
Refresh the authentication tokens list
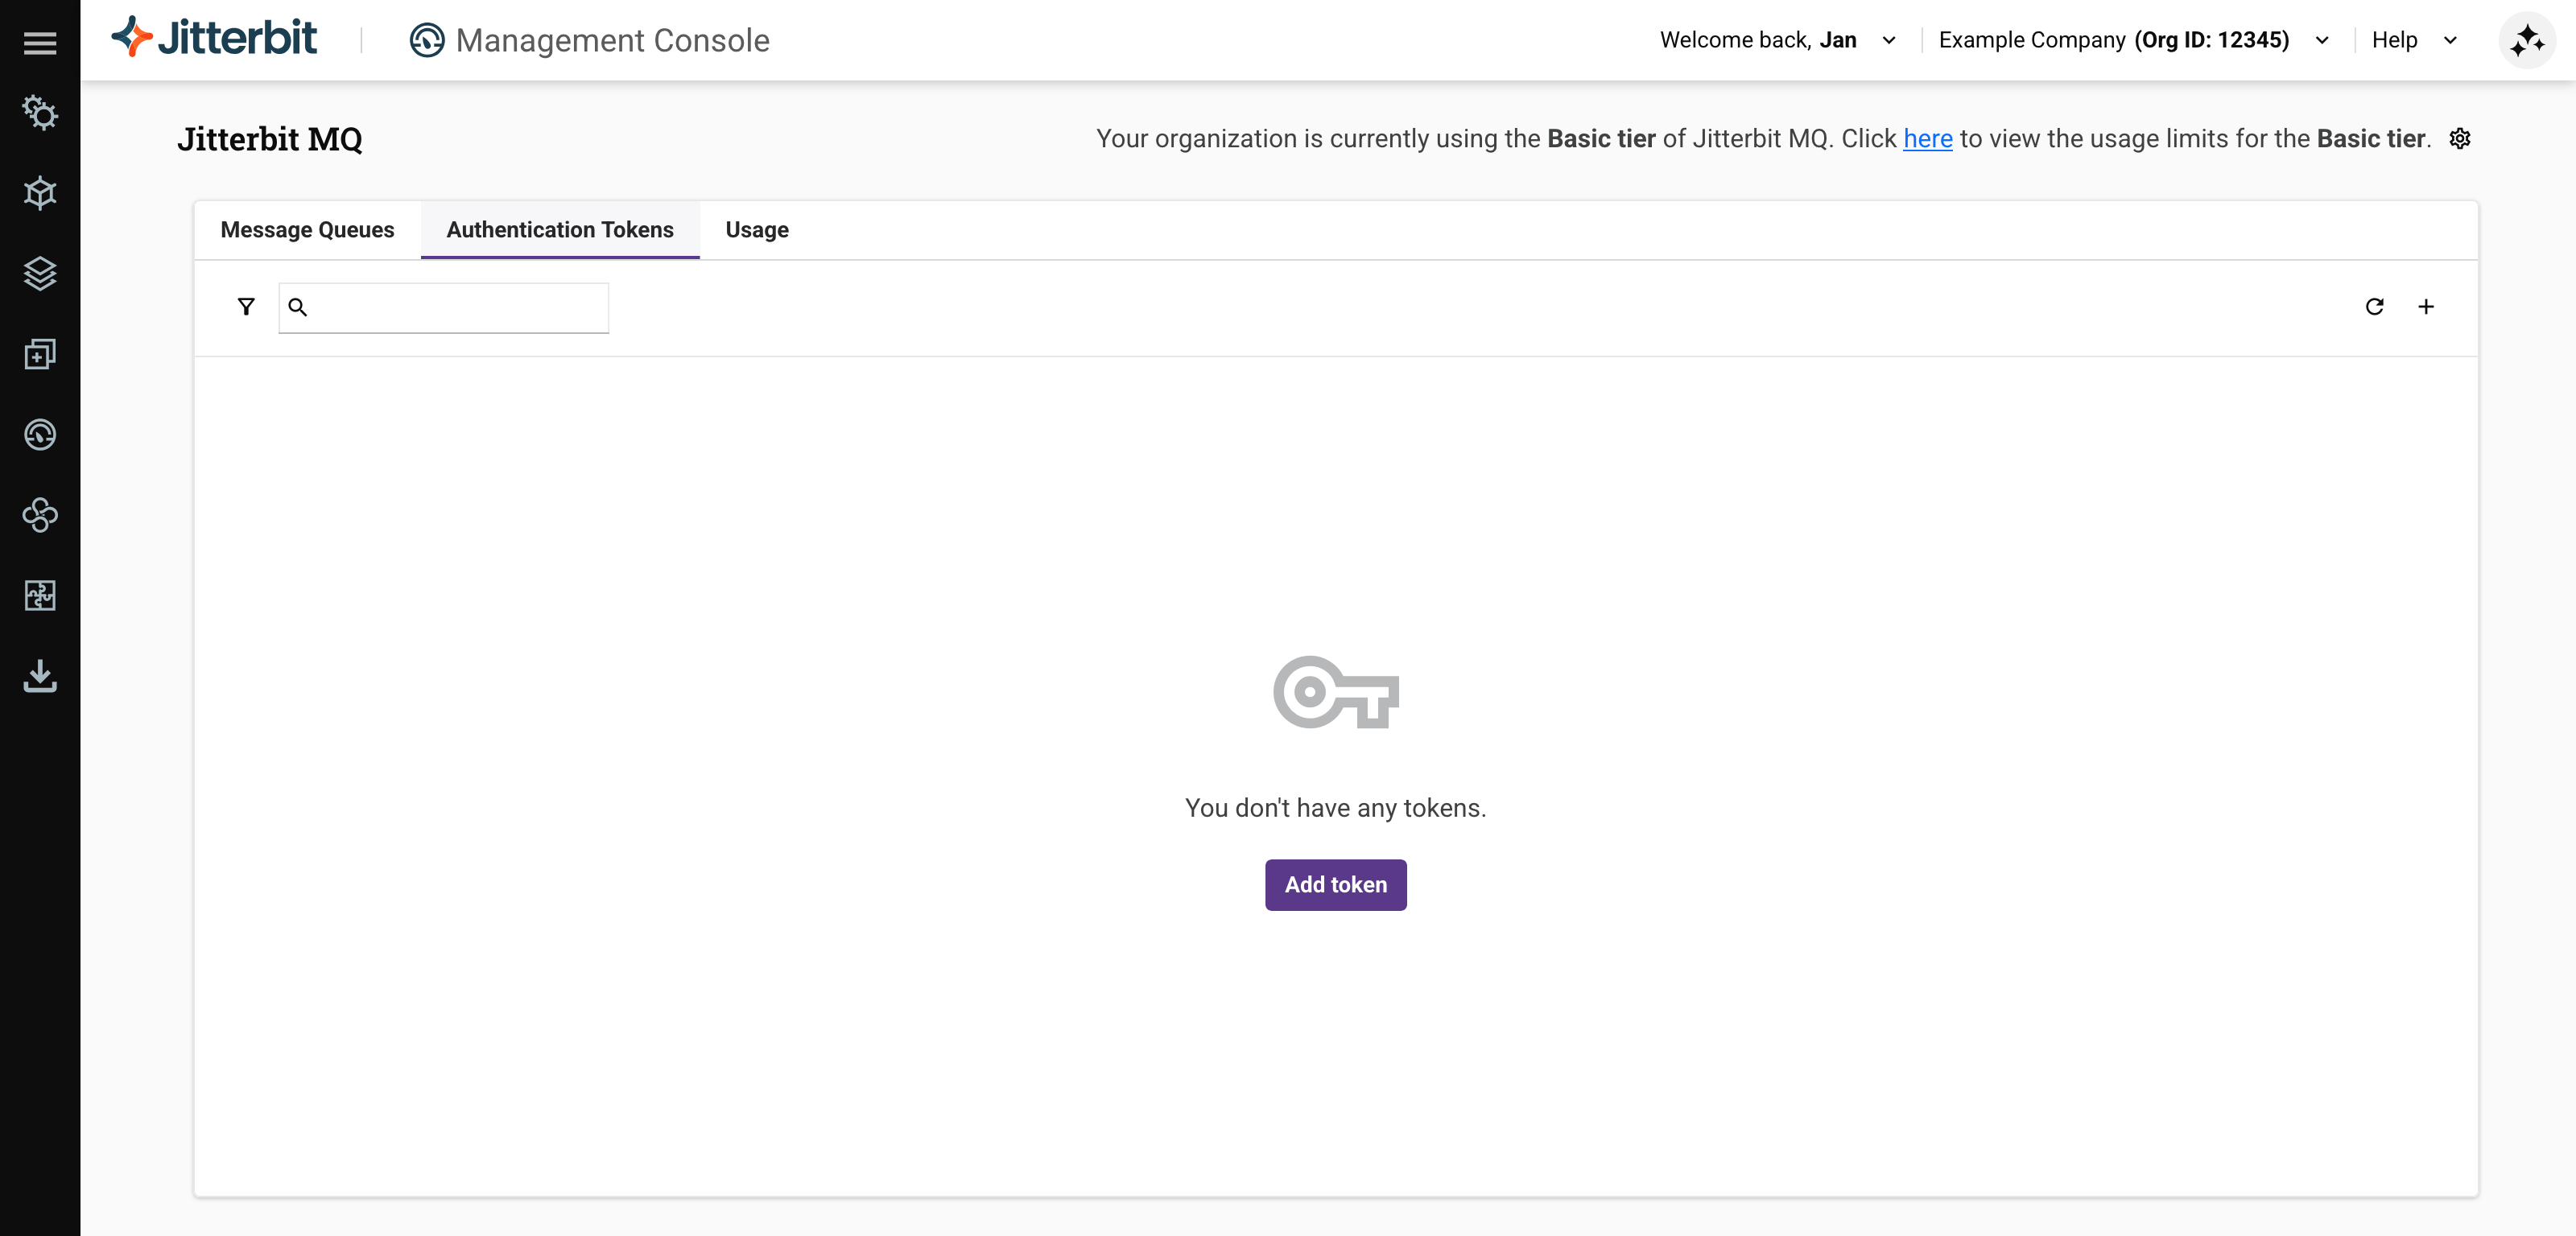pyautogui.click(x=2375, y=307)
